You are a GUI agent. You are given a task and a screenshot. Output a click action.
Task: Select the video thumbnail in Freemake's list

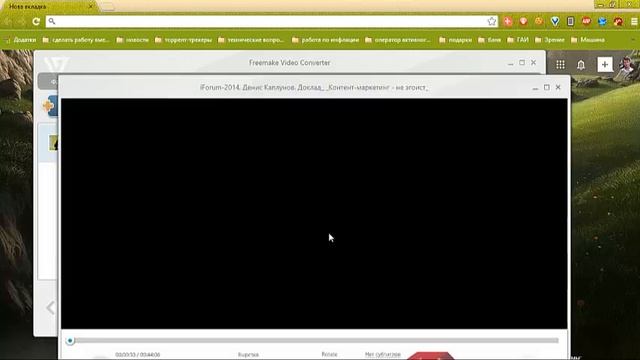(53, 143)
